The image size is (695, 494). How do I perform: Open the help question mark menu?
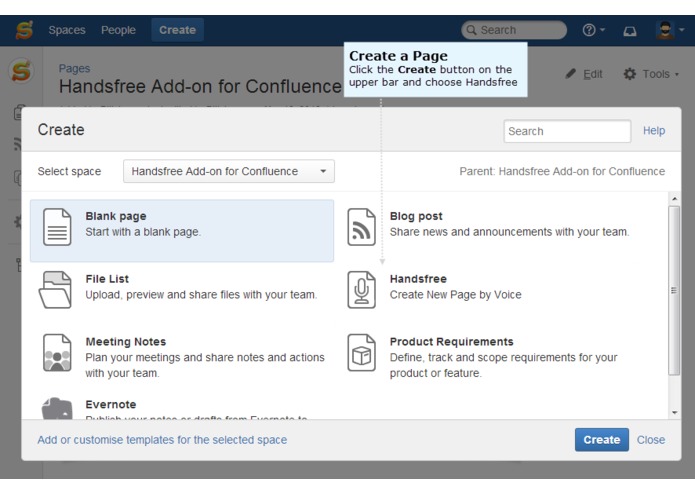point(593,30)
